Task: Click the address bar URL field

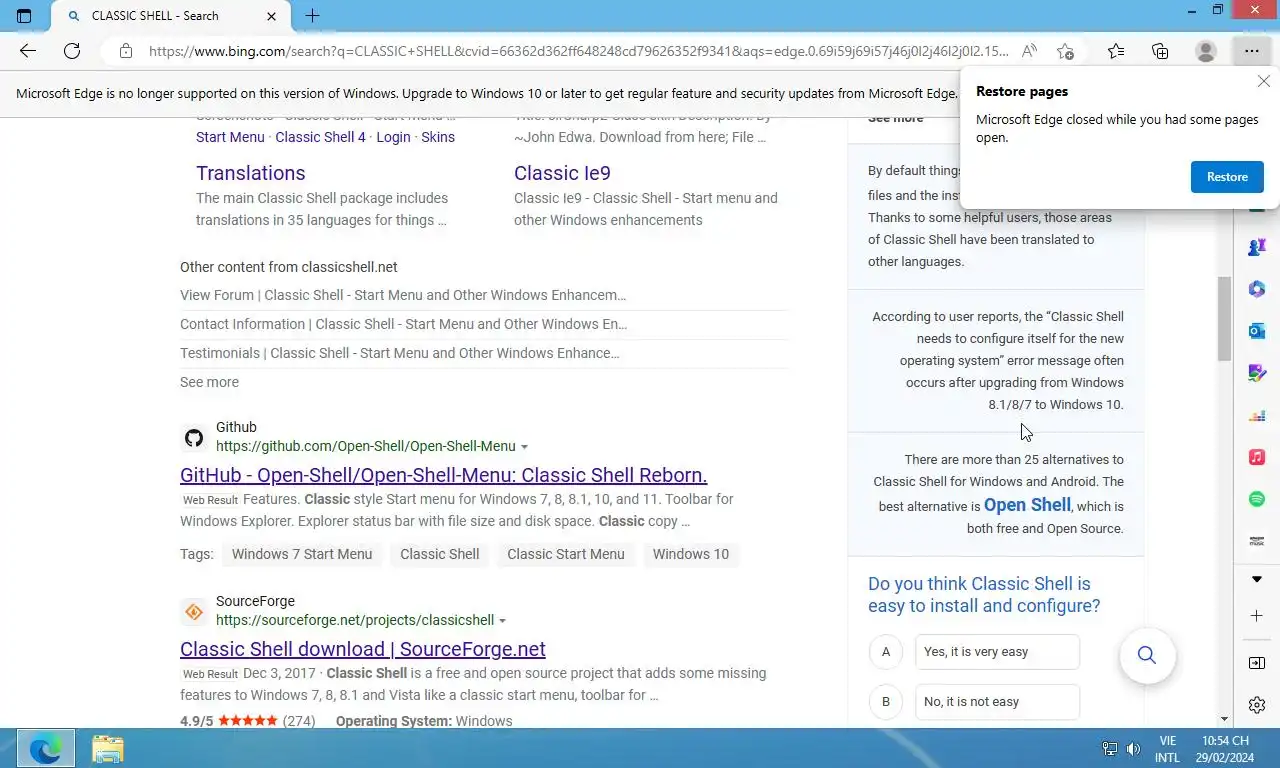Action: [578, 51]
